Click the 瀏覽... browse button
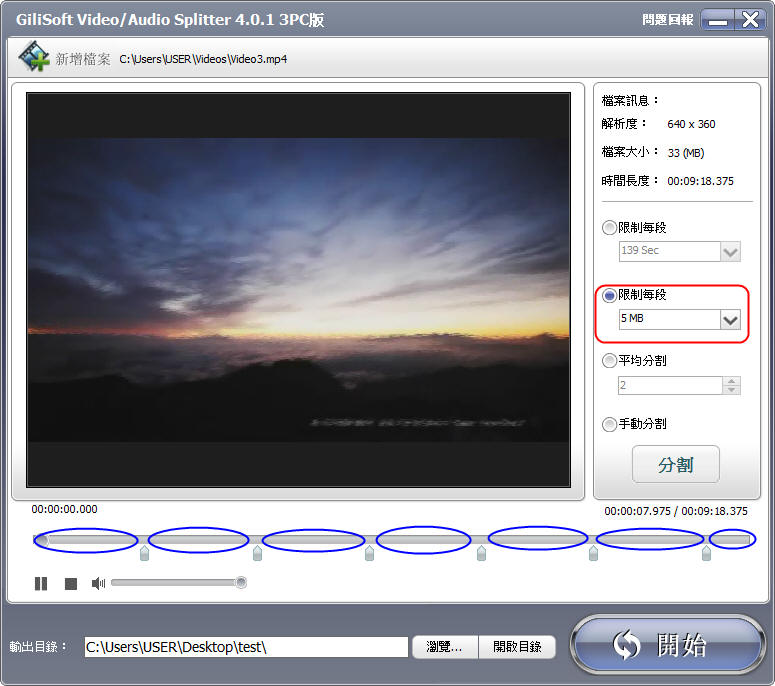Screen dimensions: 775x686 (x=444, y=647)
